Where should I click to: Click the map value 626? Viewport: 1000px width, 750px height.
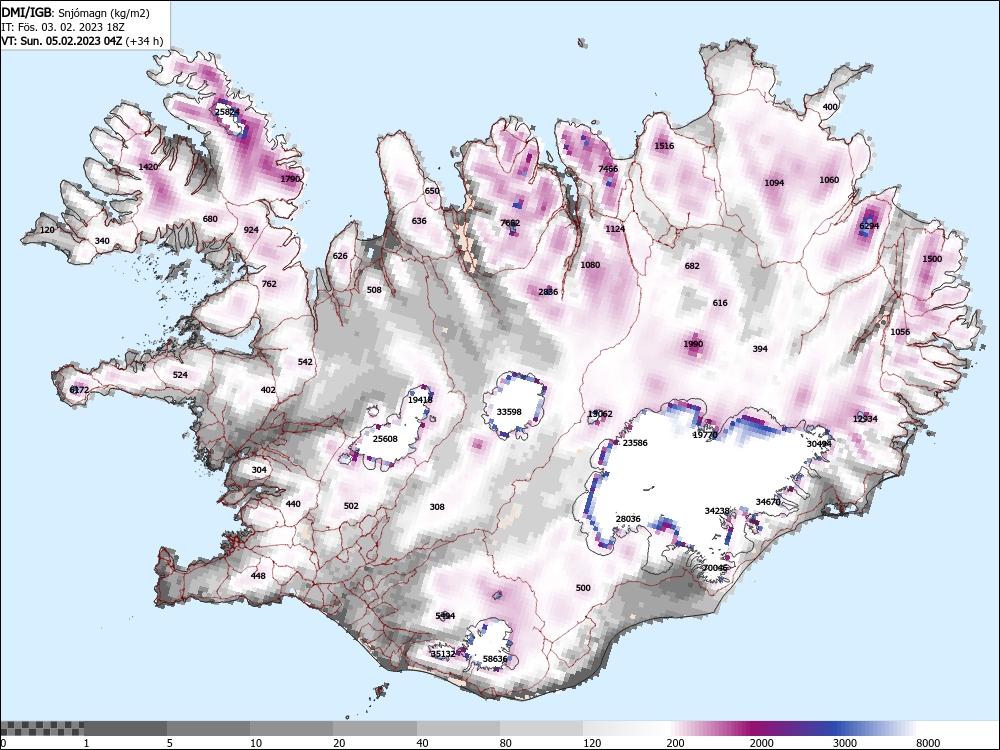(340, 256)
